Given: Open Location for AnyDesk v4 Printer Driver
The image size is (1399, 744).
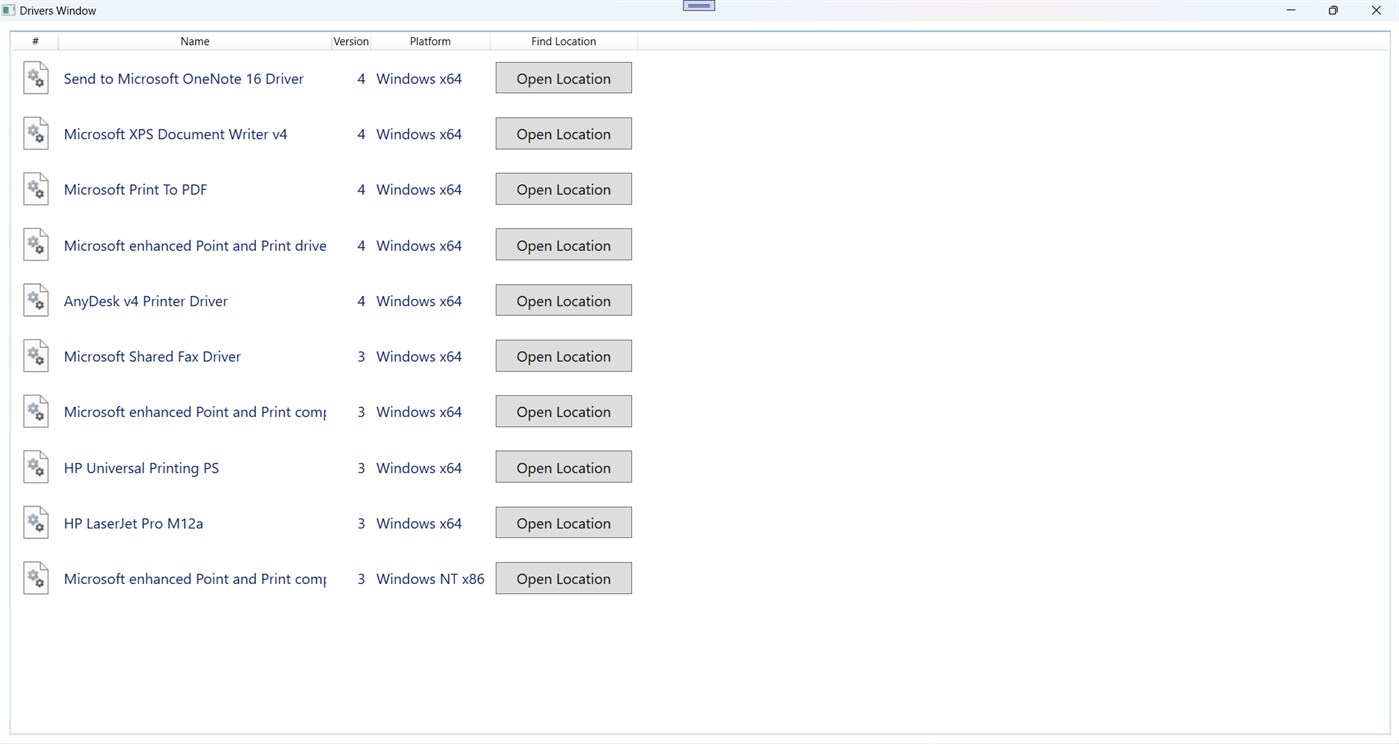Looking at the screenshot, I should 563,300.
